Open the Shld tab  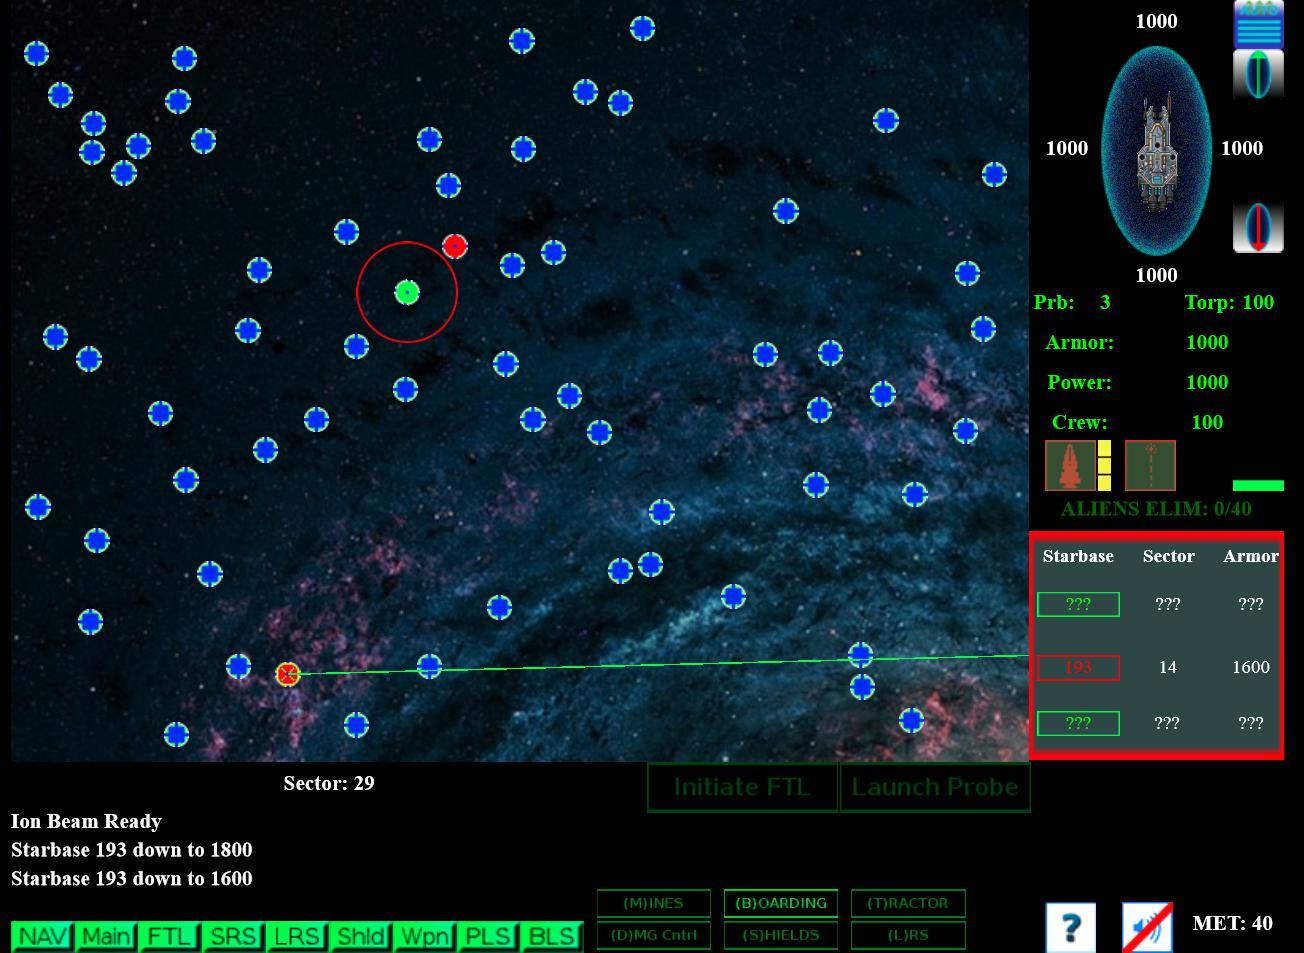pyautogui.click(x=361, y=936)
